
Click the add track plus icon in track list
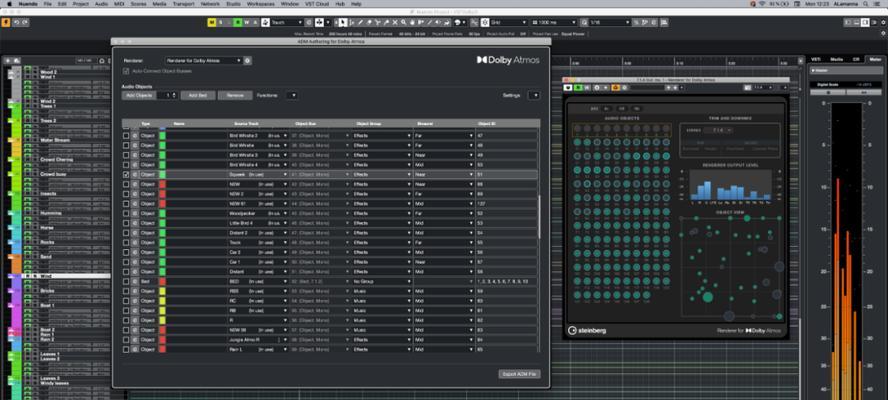point(8,60)
